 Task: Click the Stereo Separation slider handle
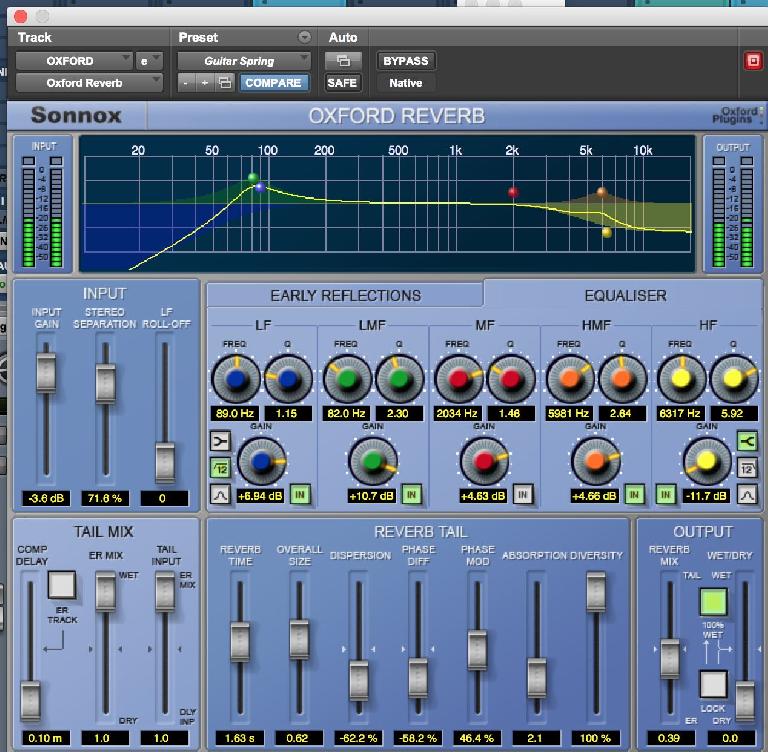tap(105, 383)
